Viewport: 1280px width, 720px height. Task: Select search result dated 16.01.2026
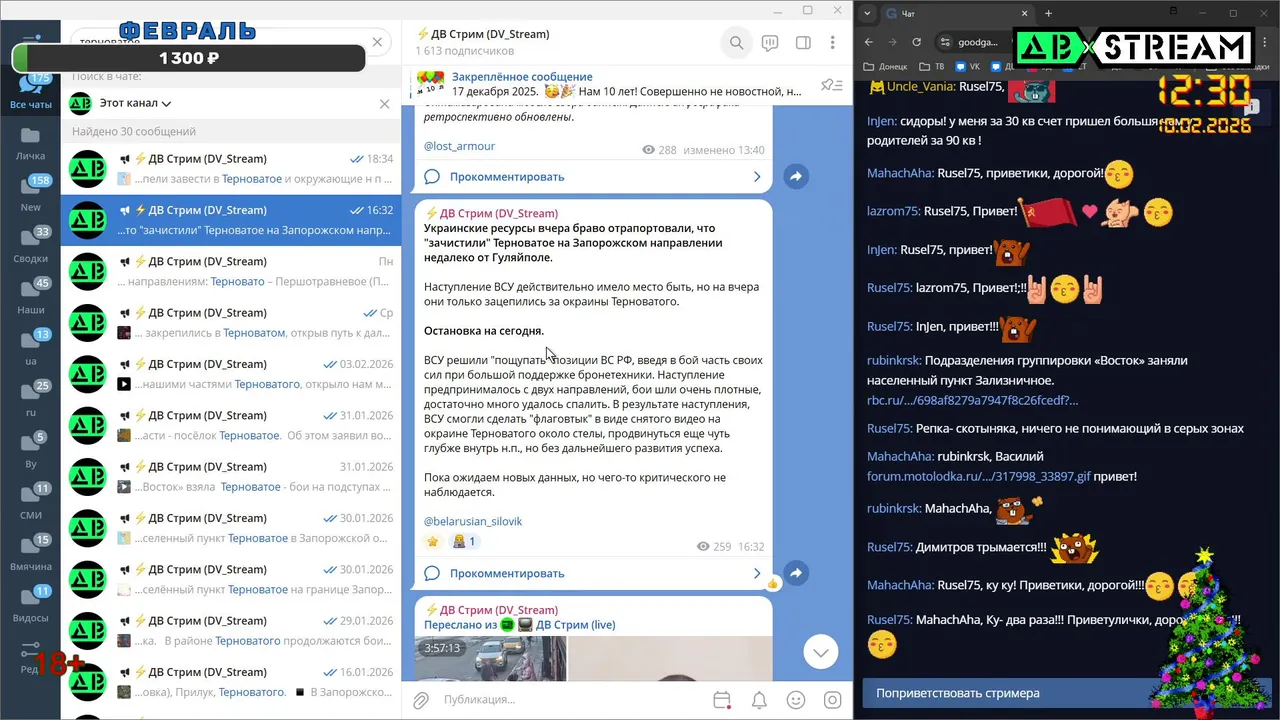point(231,681)
